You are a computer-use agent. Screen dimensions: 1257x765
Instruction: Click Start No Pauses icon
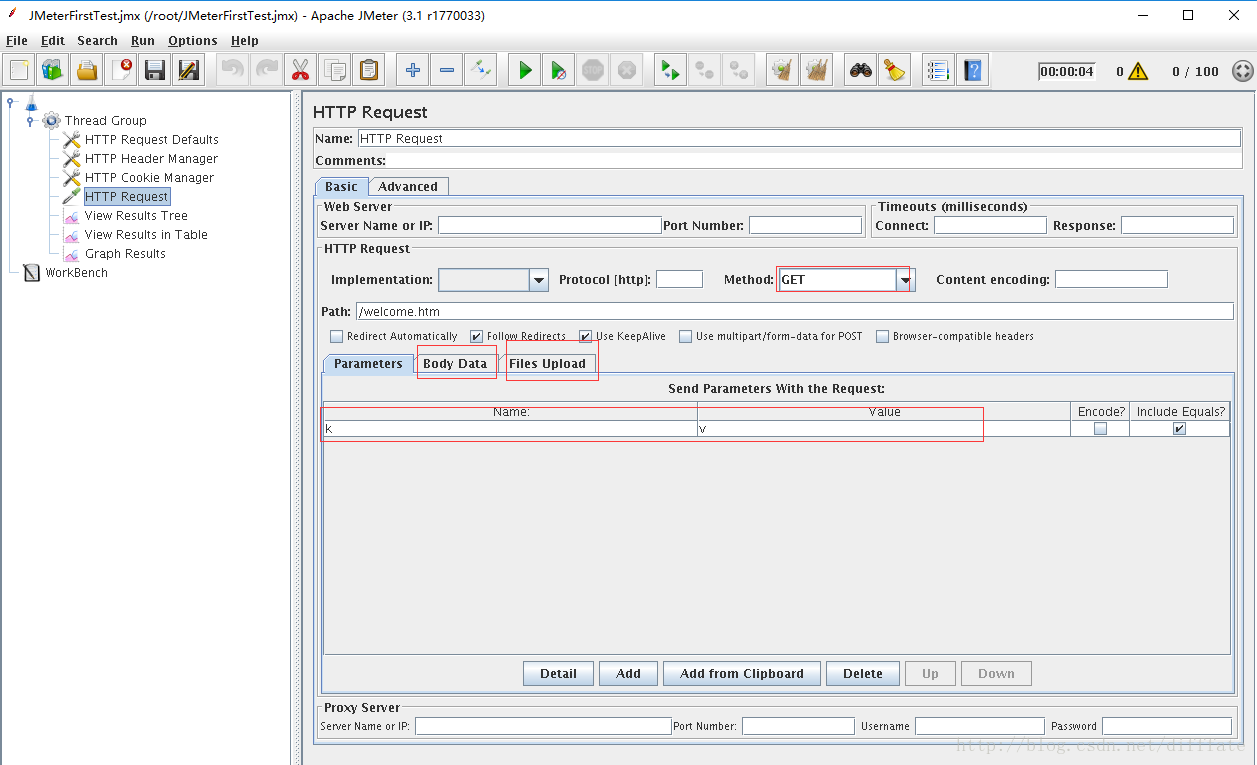click(559, 70)
